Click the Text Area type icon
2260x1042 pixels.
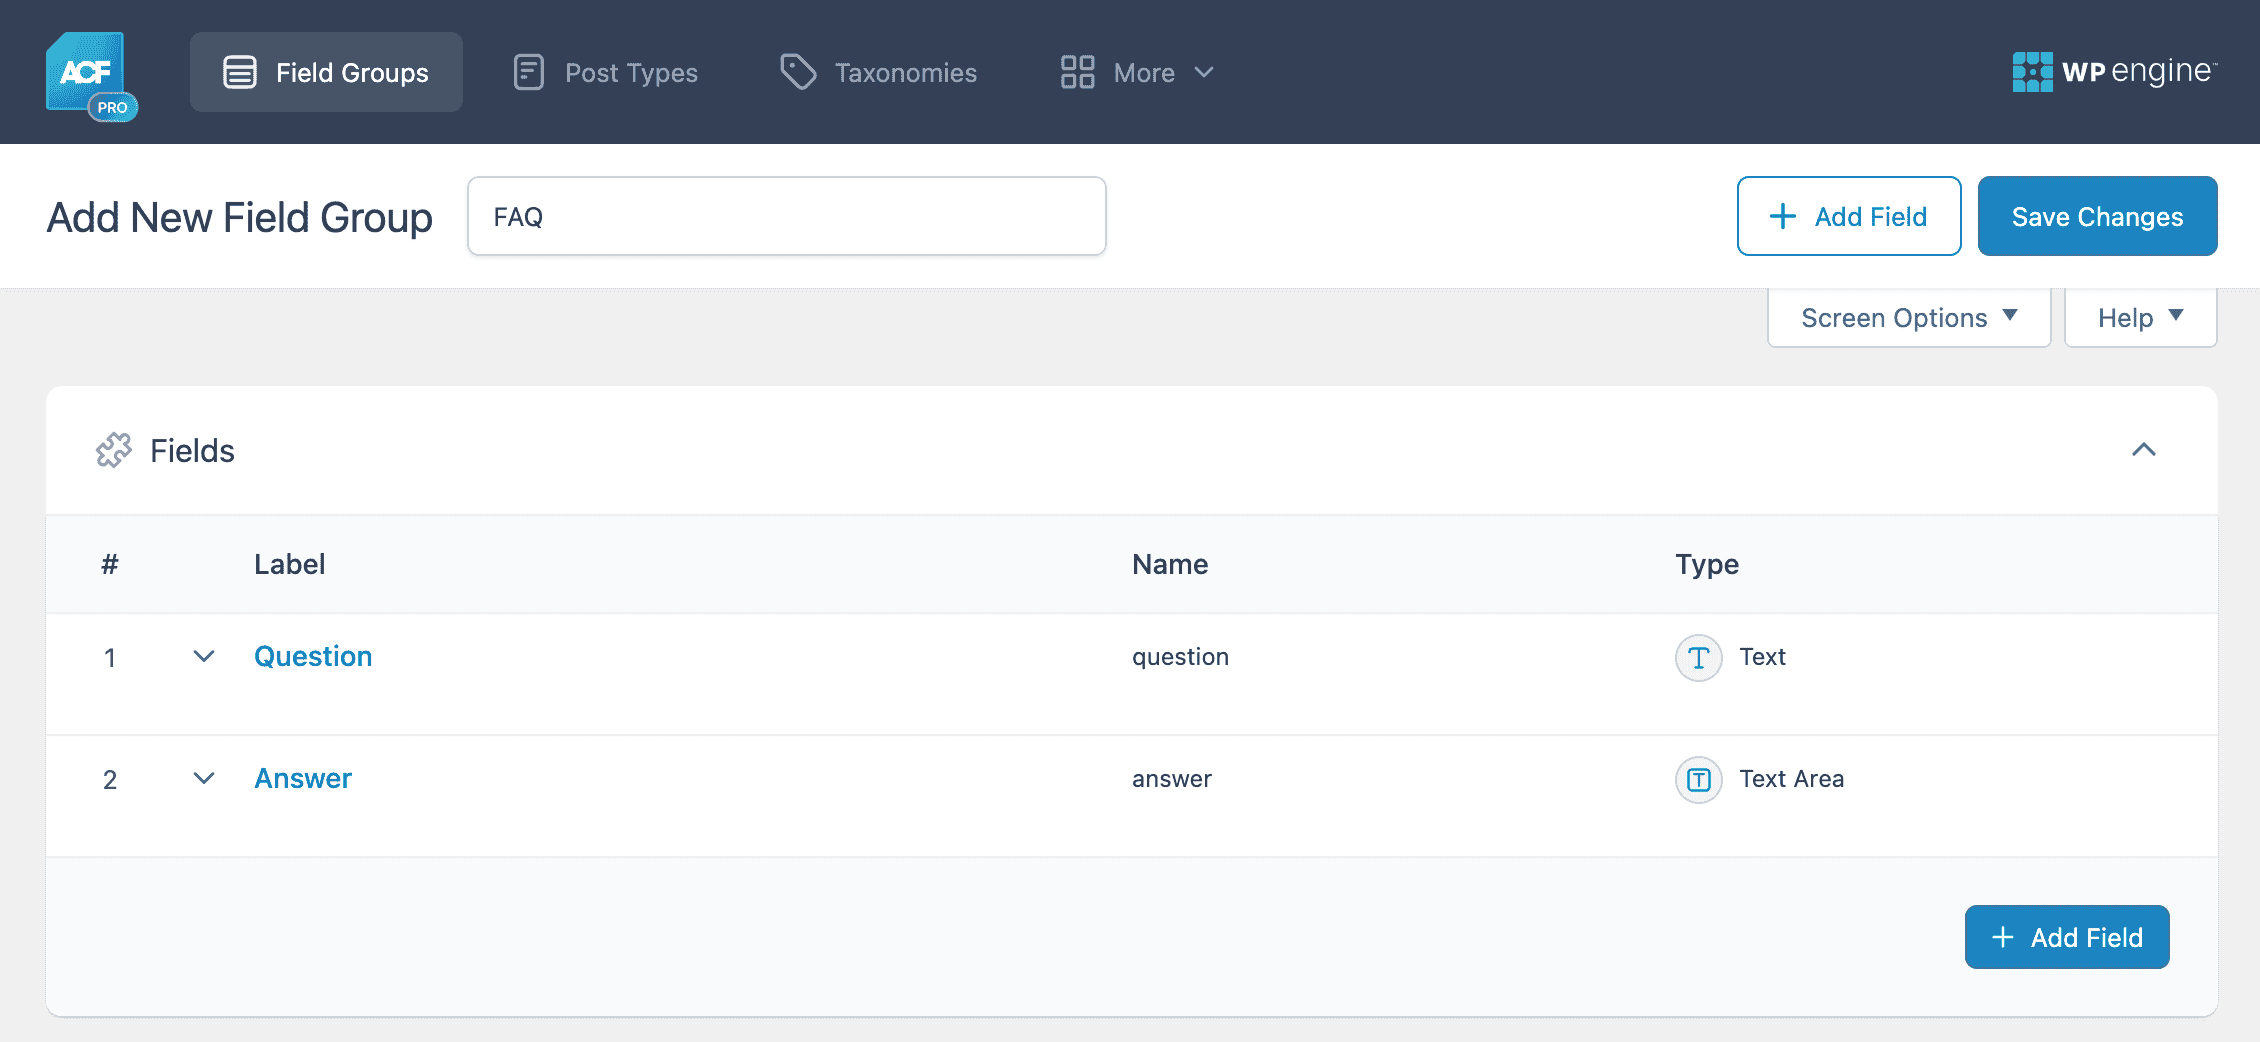pos(1698,779)
